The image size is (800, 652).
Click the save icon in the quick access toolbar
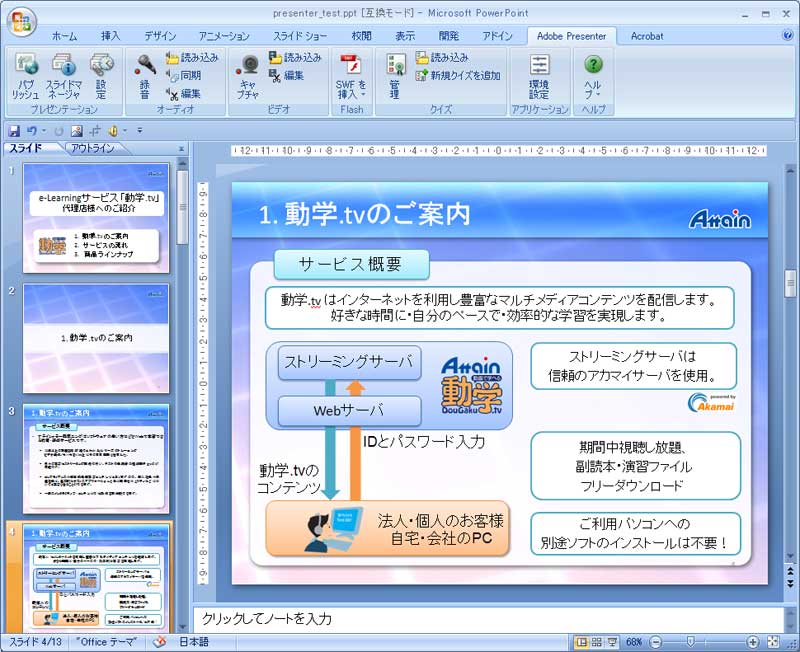click(14, 131)
